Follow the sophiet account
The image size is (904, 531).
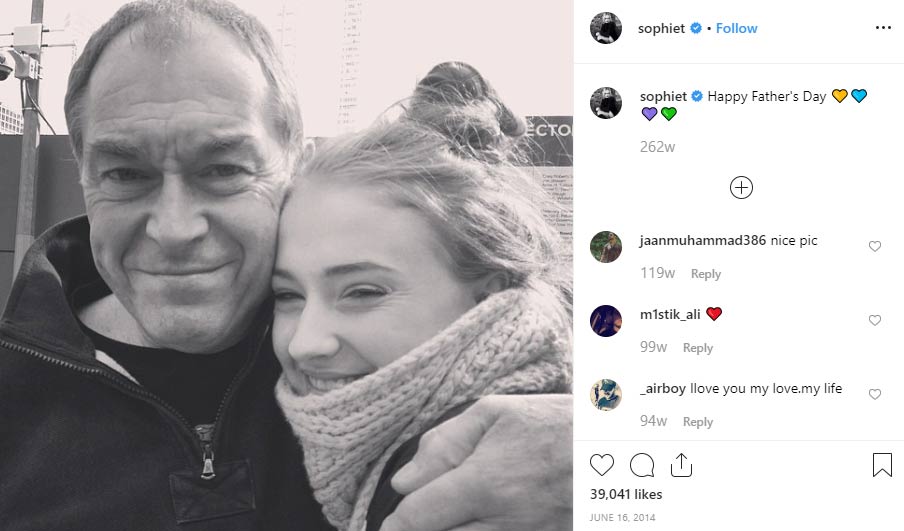pyautogui.click(x=736, y=28)
